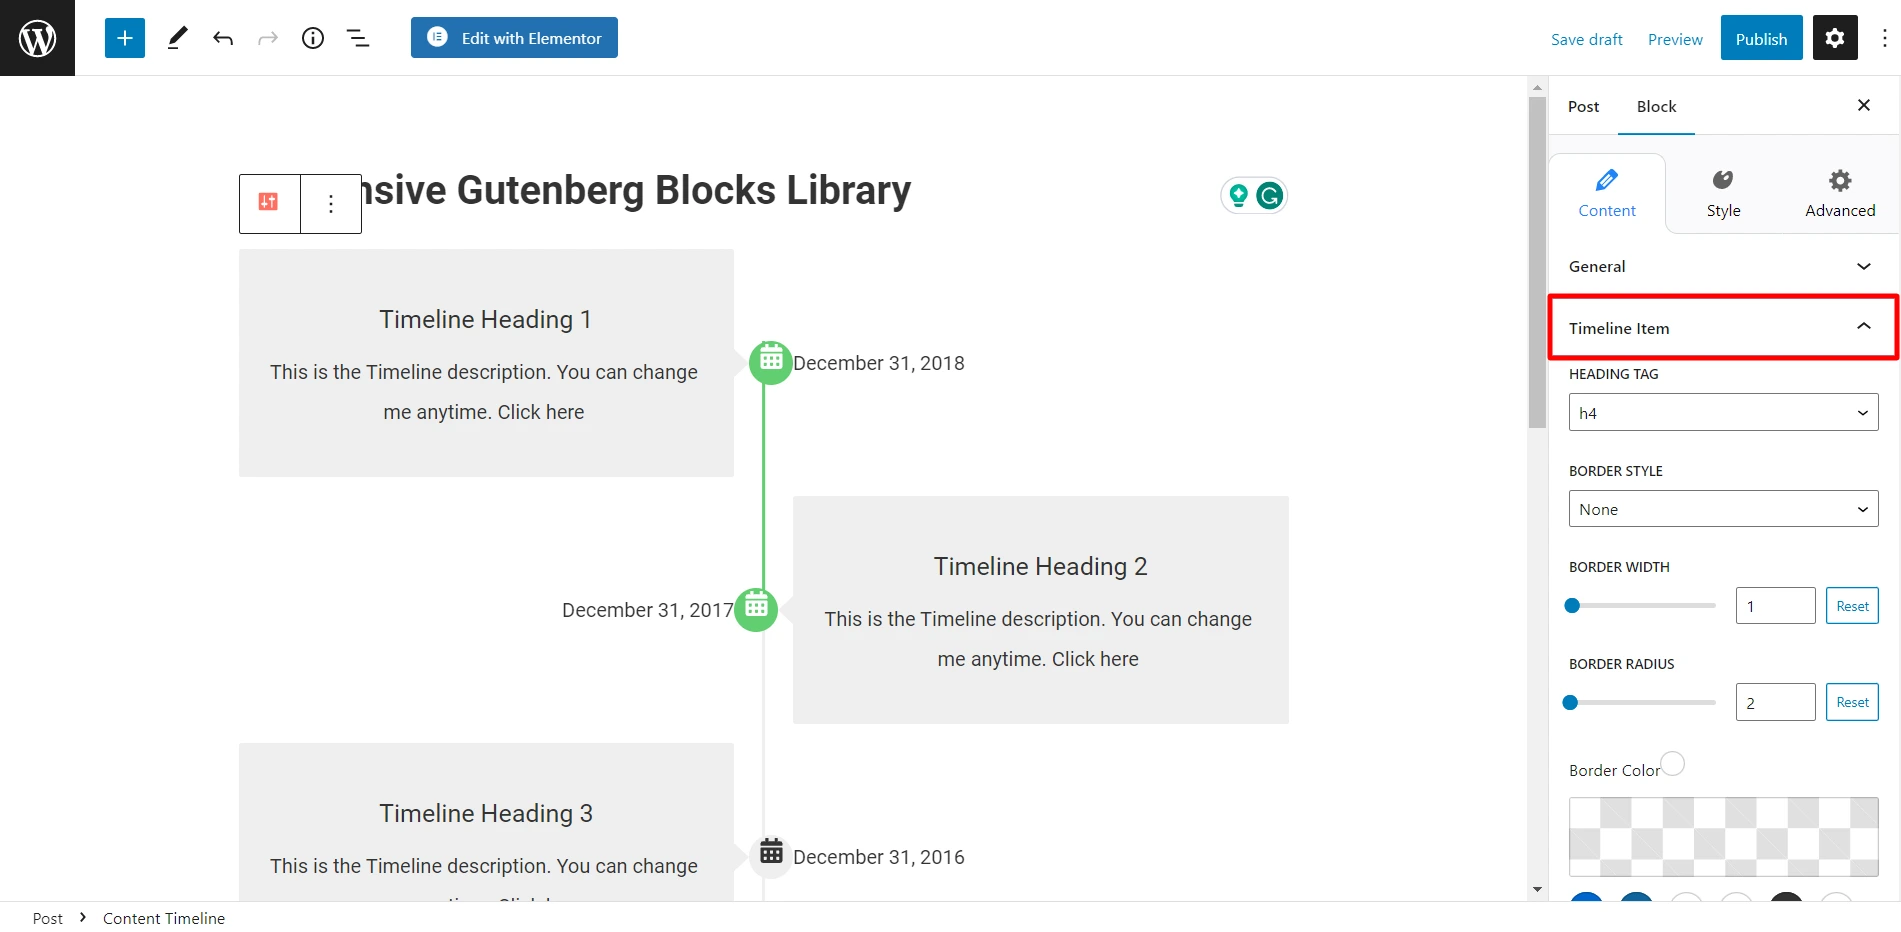Open the Border Style dropdown
This screenshot has width=1901, height=932.
1723,509
